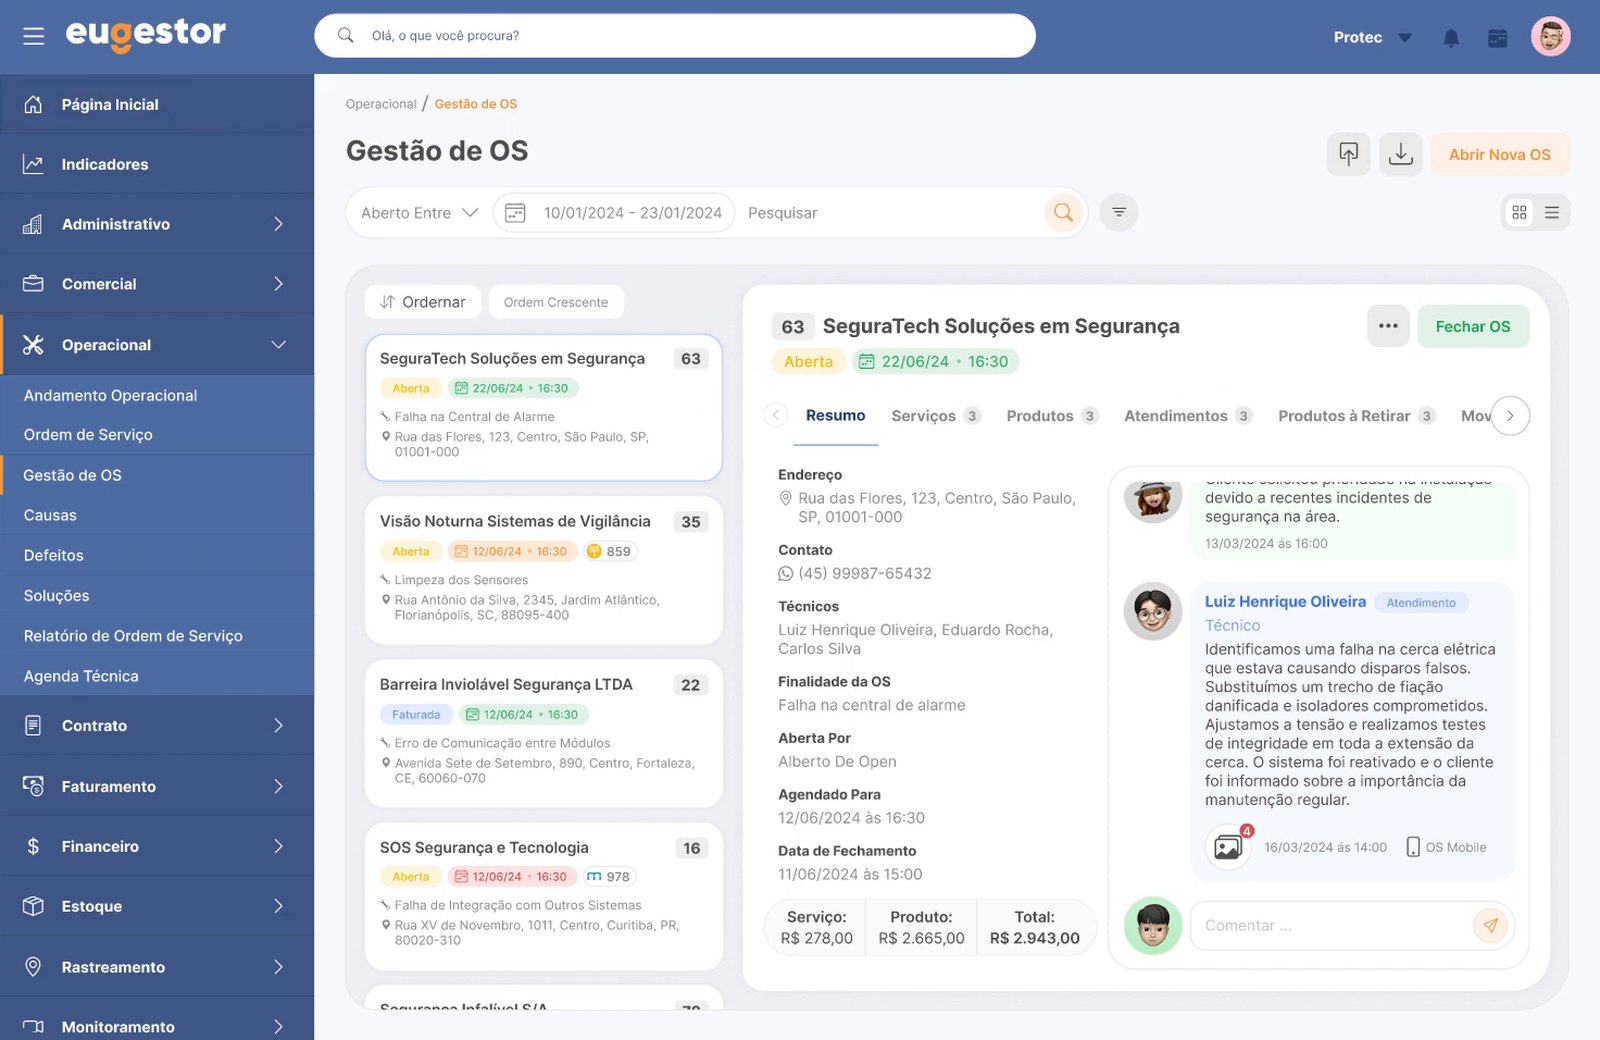
Task: Expand the Faturamento menu
Action: click(157, 787)
